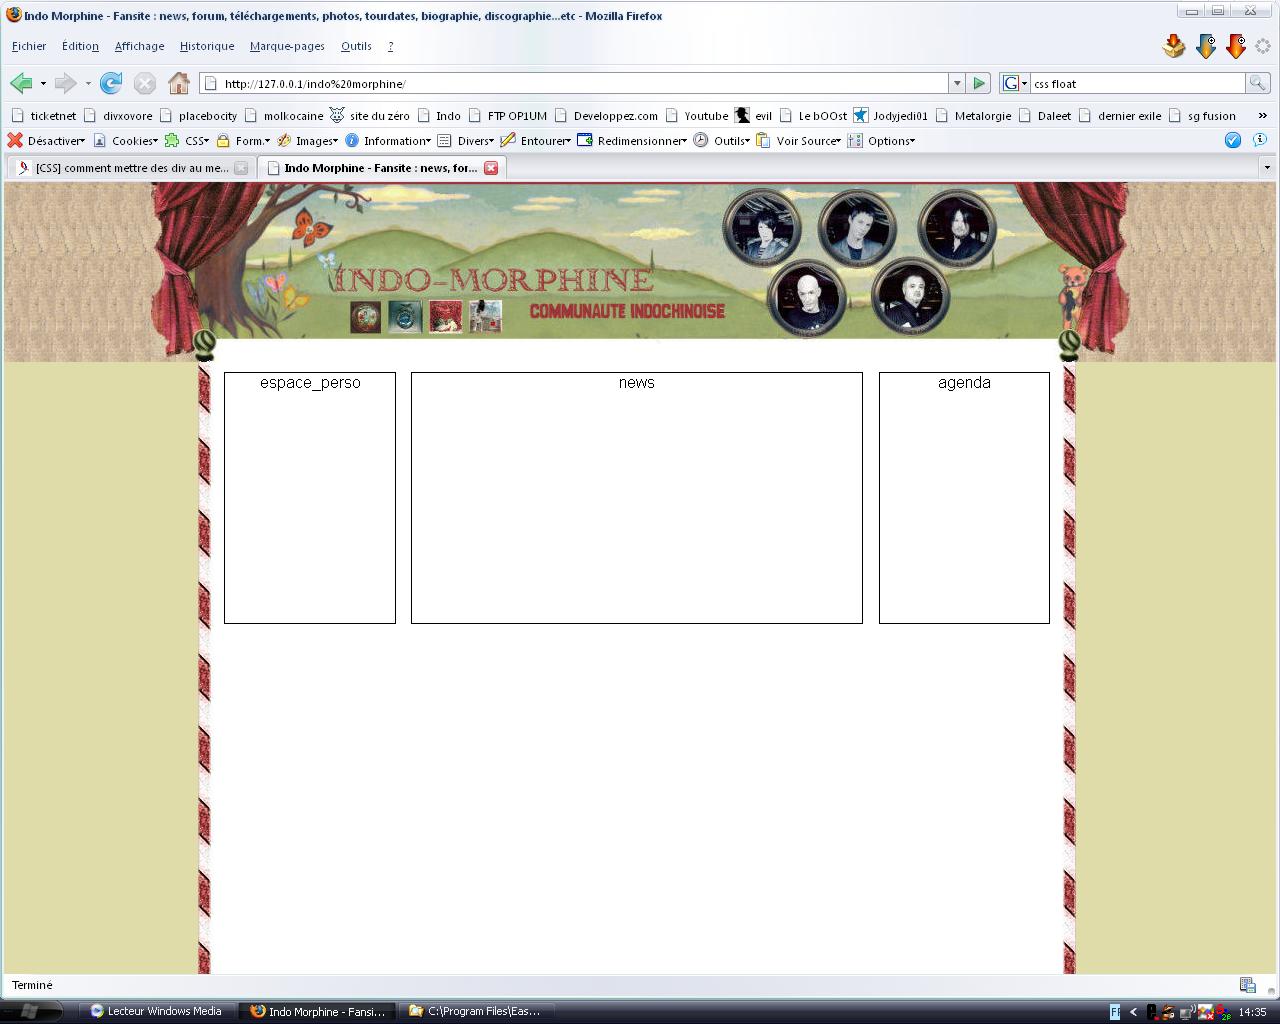The width and height of the screenshot is (1280, 1024).
Task: Go back with the green Back arrow
Action: (x=20, y=83)
